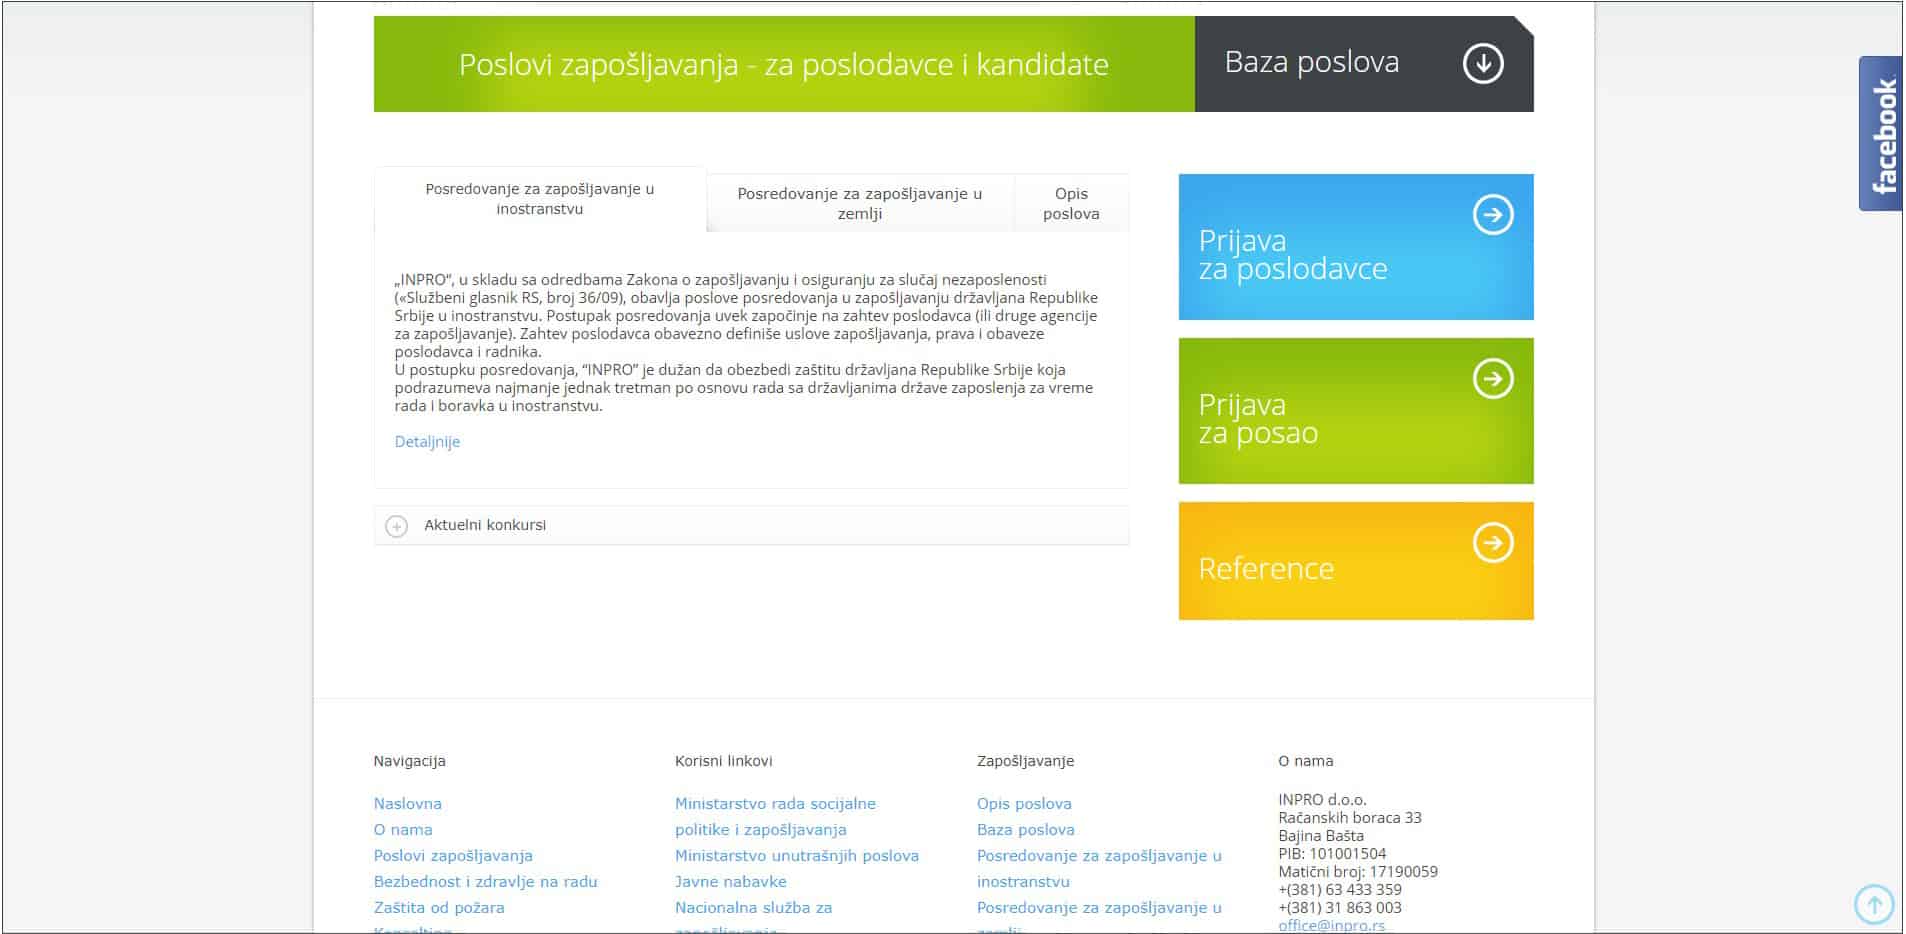
Task: Go to Bezbednost i zdravlje na radu
Action: pos(485,882)
